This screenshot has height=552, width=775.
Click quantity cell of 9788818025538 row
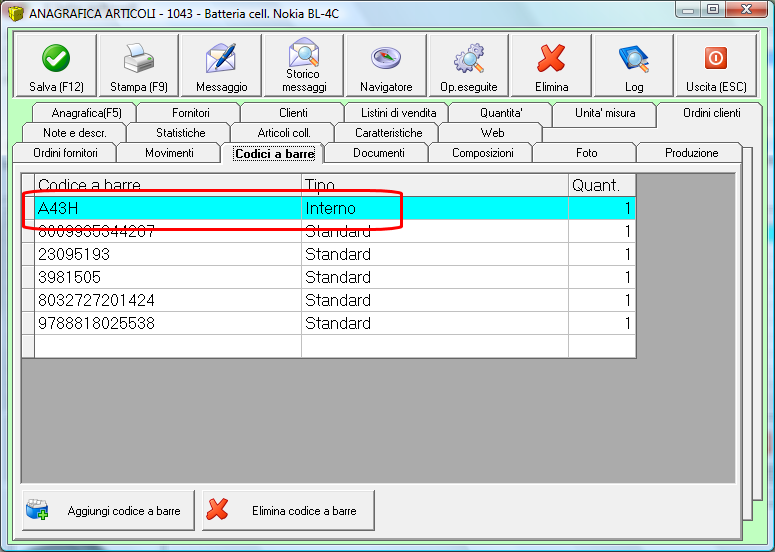coord(602,323)
